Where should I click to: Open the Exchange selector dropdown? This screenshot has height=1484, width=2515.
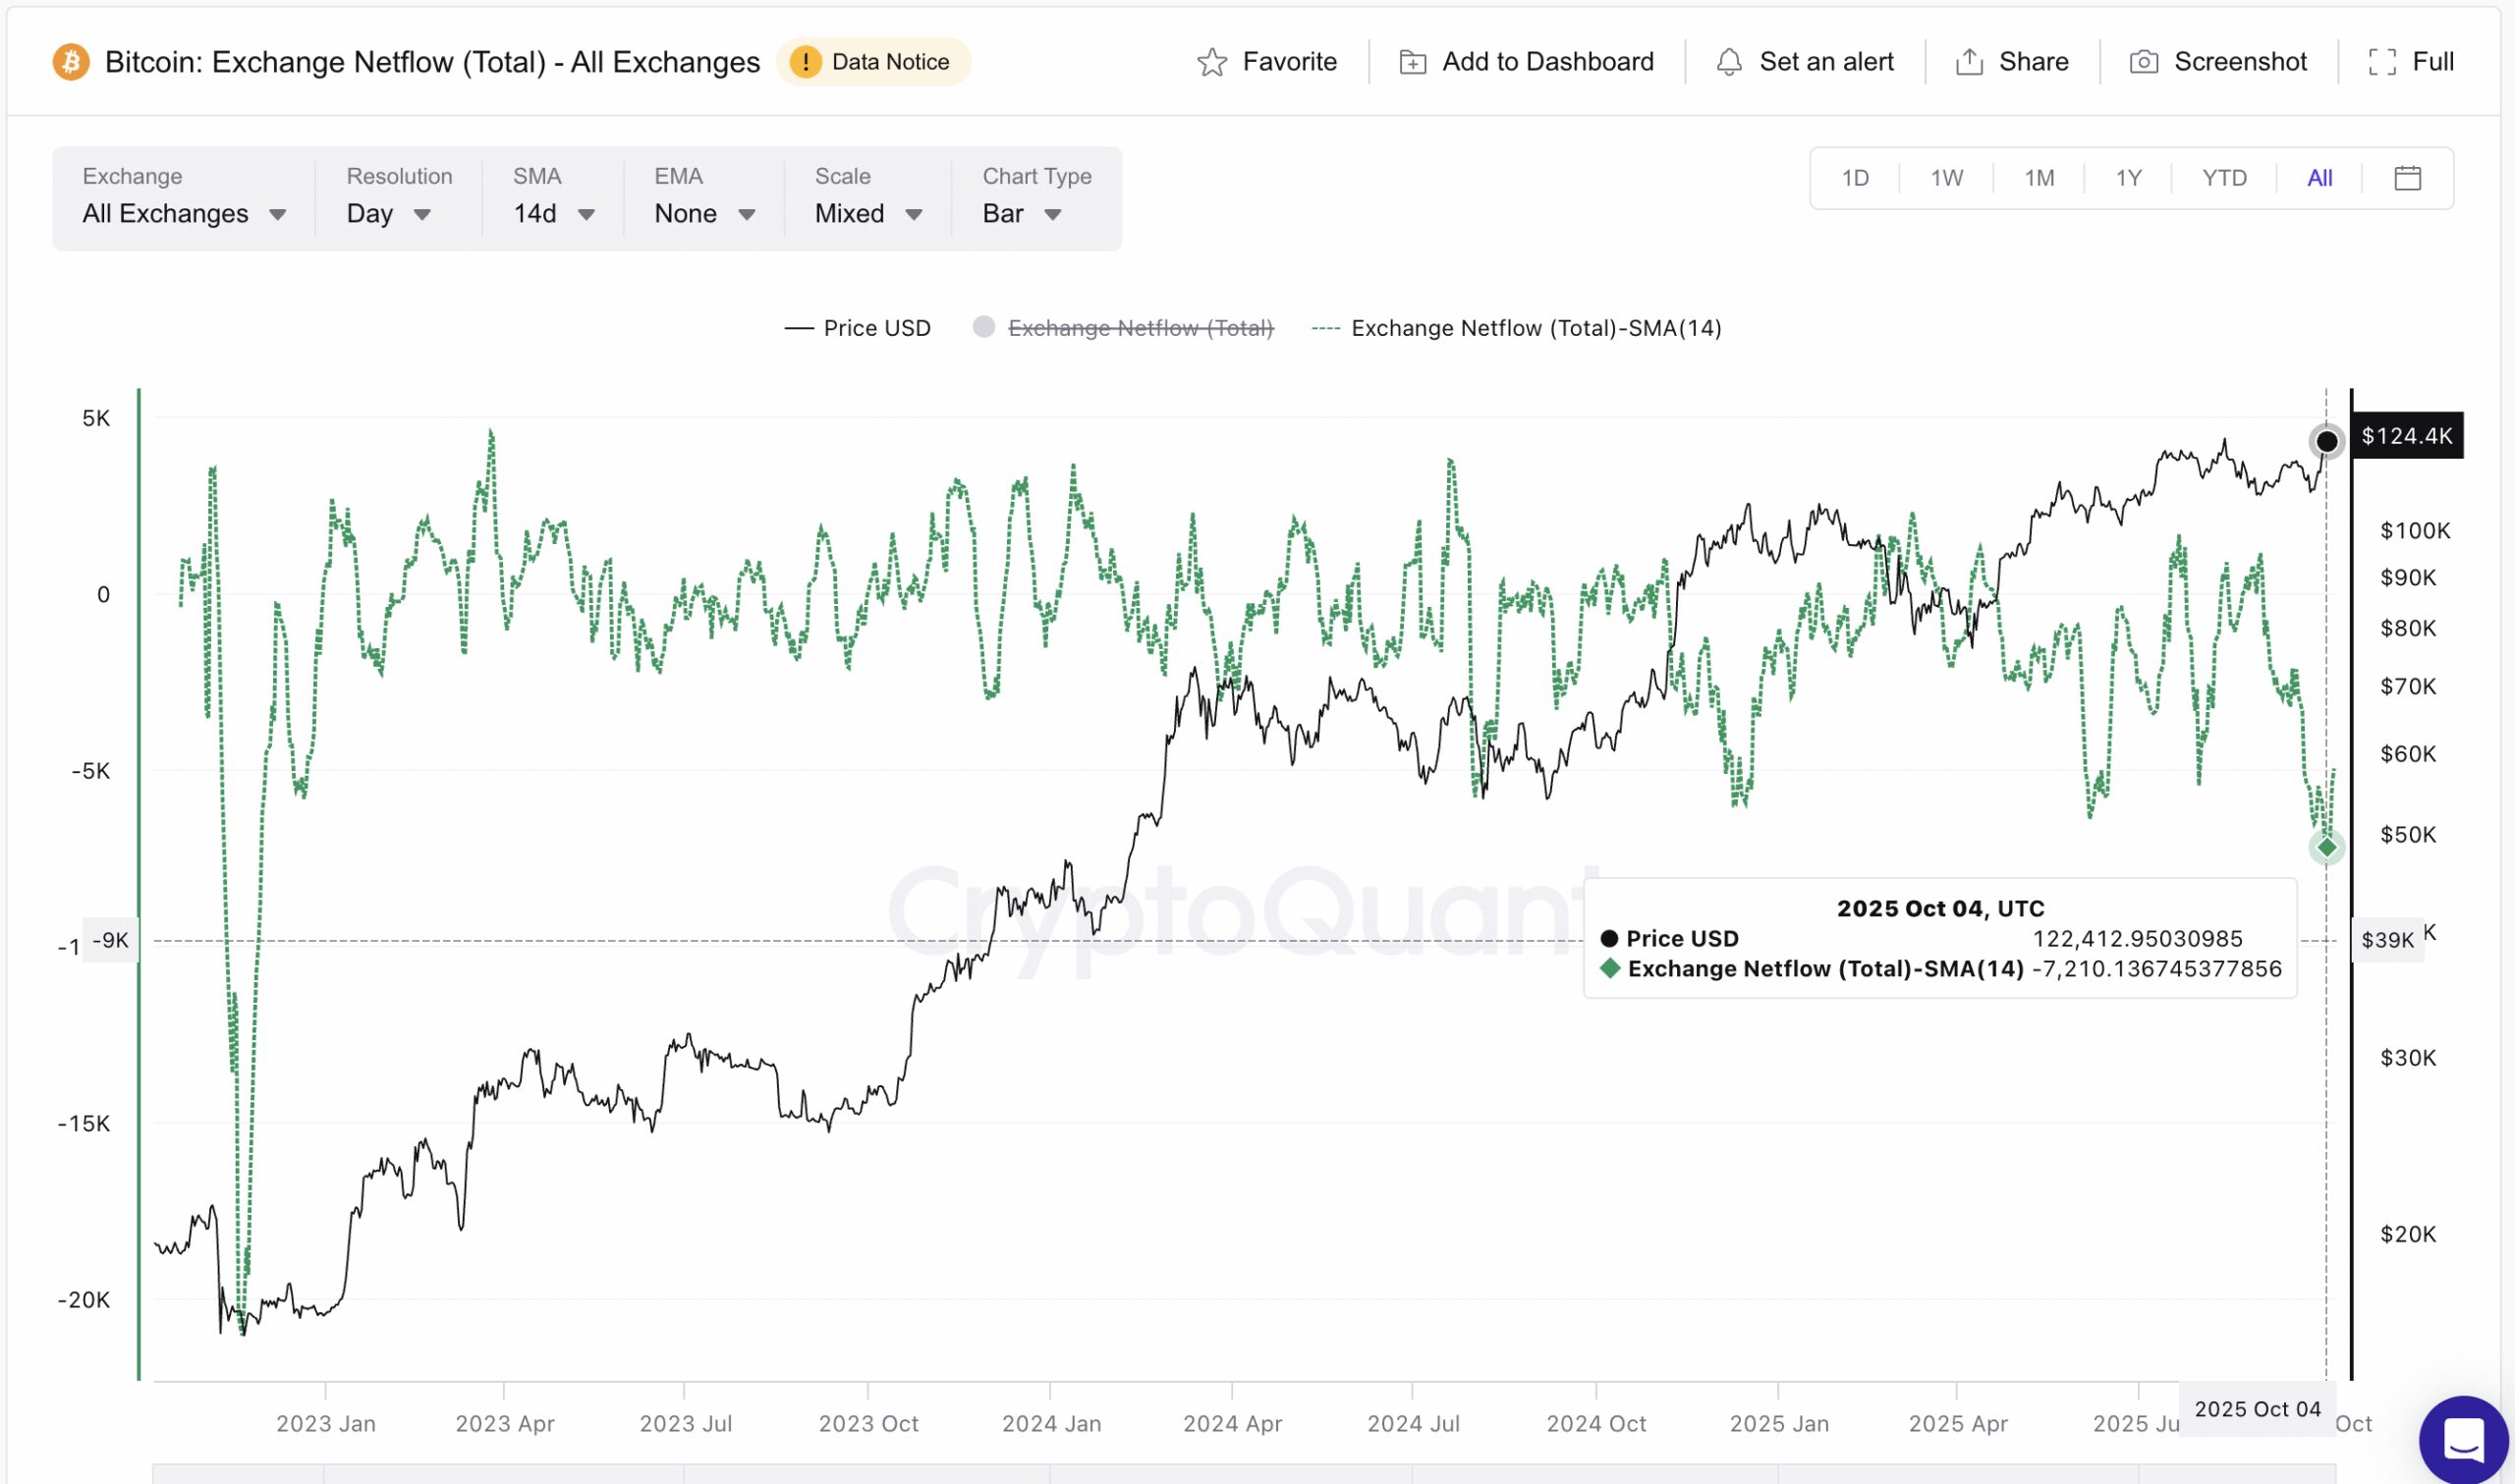coord(183,213)
